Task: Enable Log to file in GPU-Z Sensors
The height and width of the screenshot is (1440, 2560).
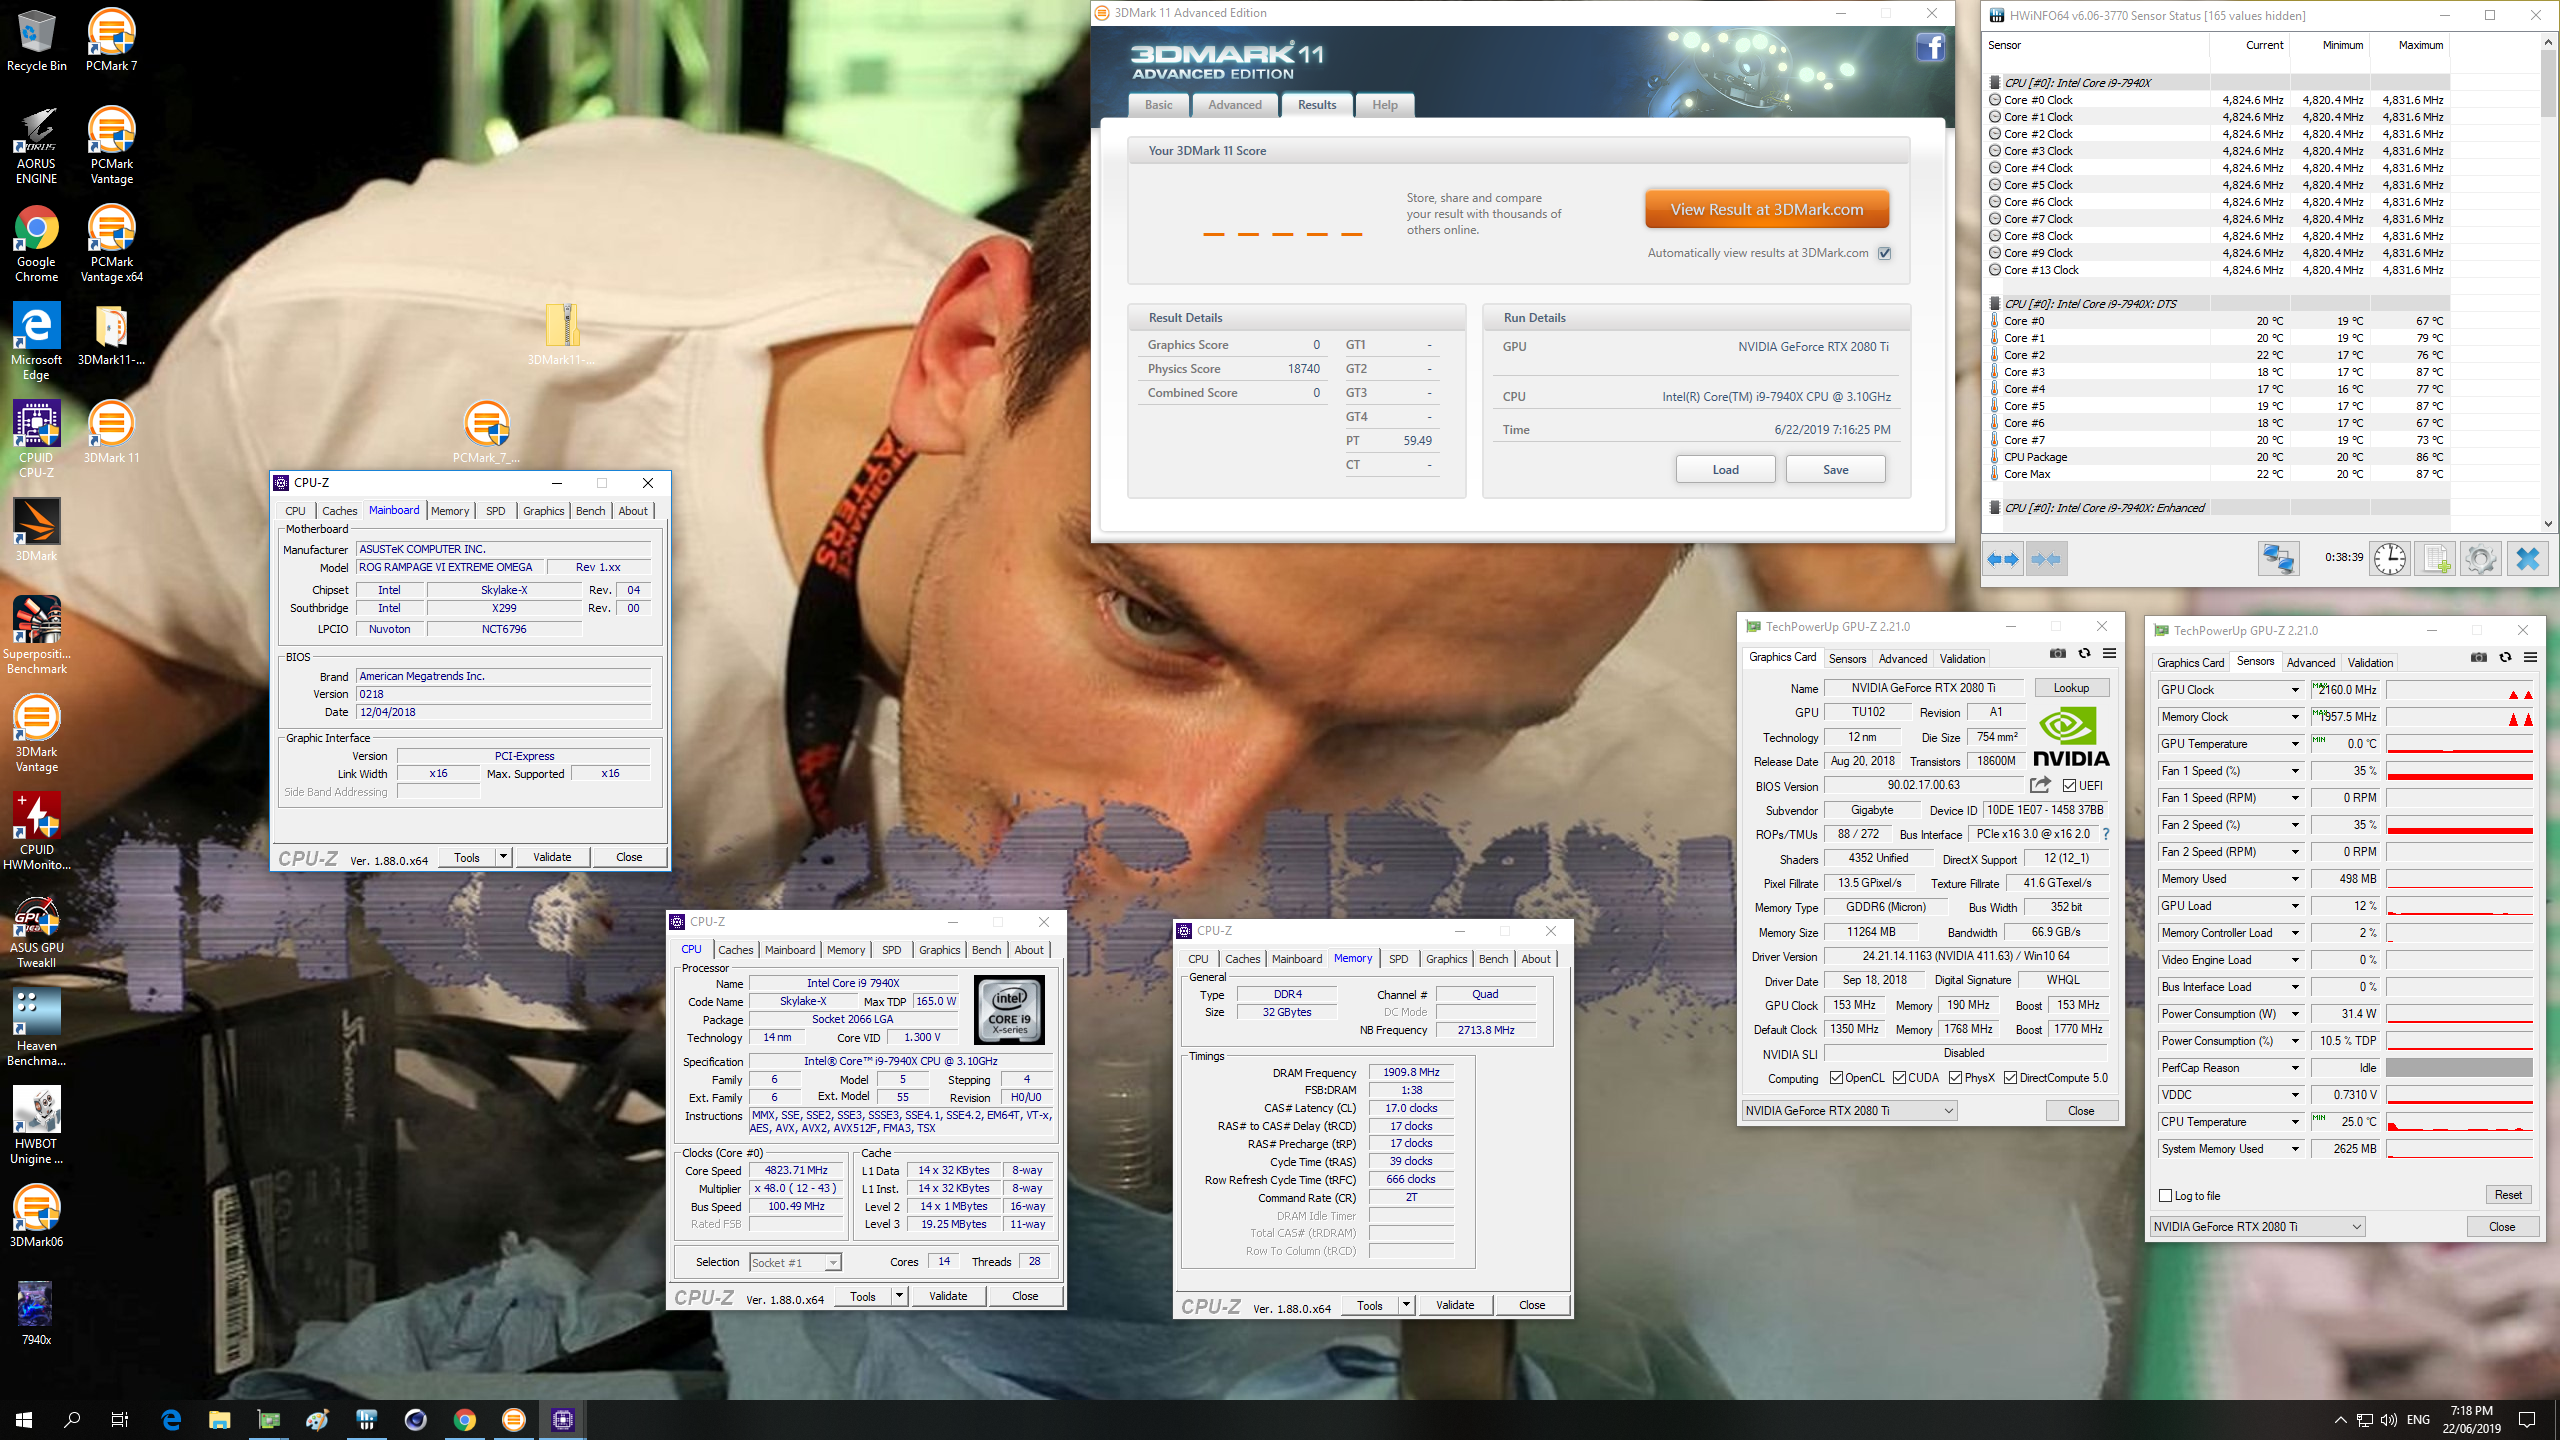Action: click(x=2166, y=1196)
